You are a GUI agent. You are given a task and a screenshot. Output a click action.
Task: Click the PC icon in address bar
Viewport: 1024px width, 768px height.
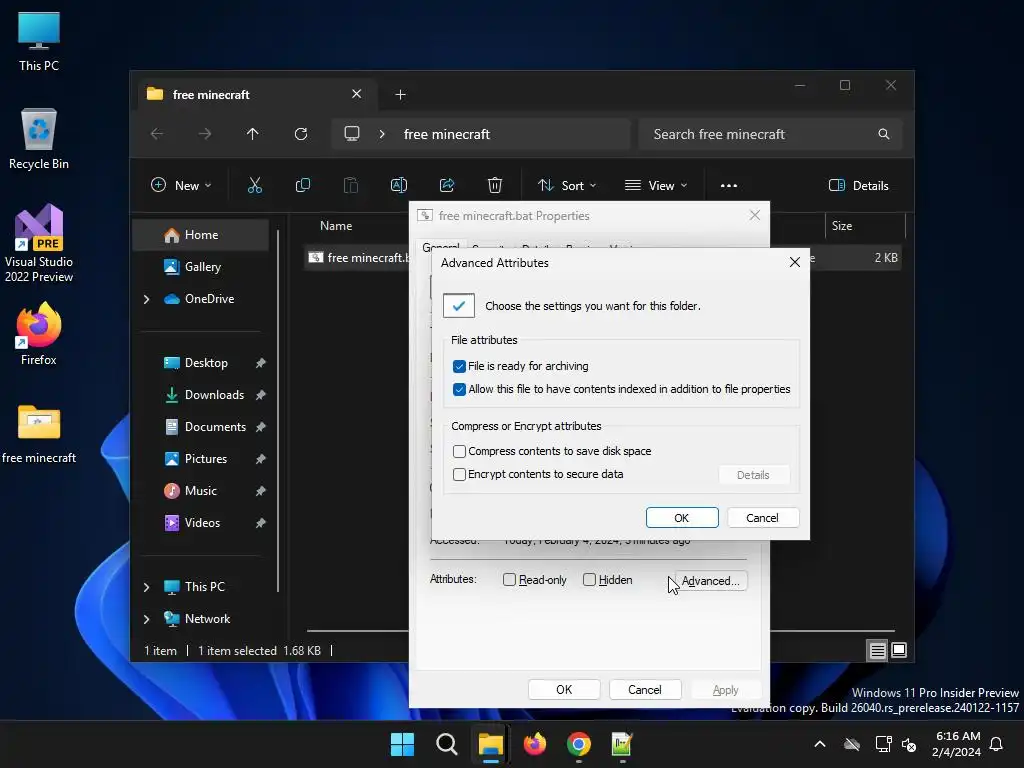pos(352,134)
